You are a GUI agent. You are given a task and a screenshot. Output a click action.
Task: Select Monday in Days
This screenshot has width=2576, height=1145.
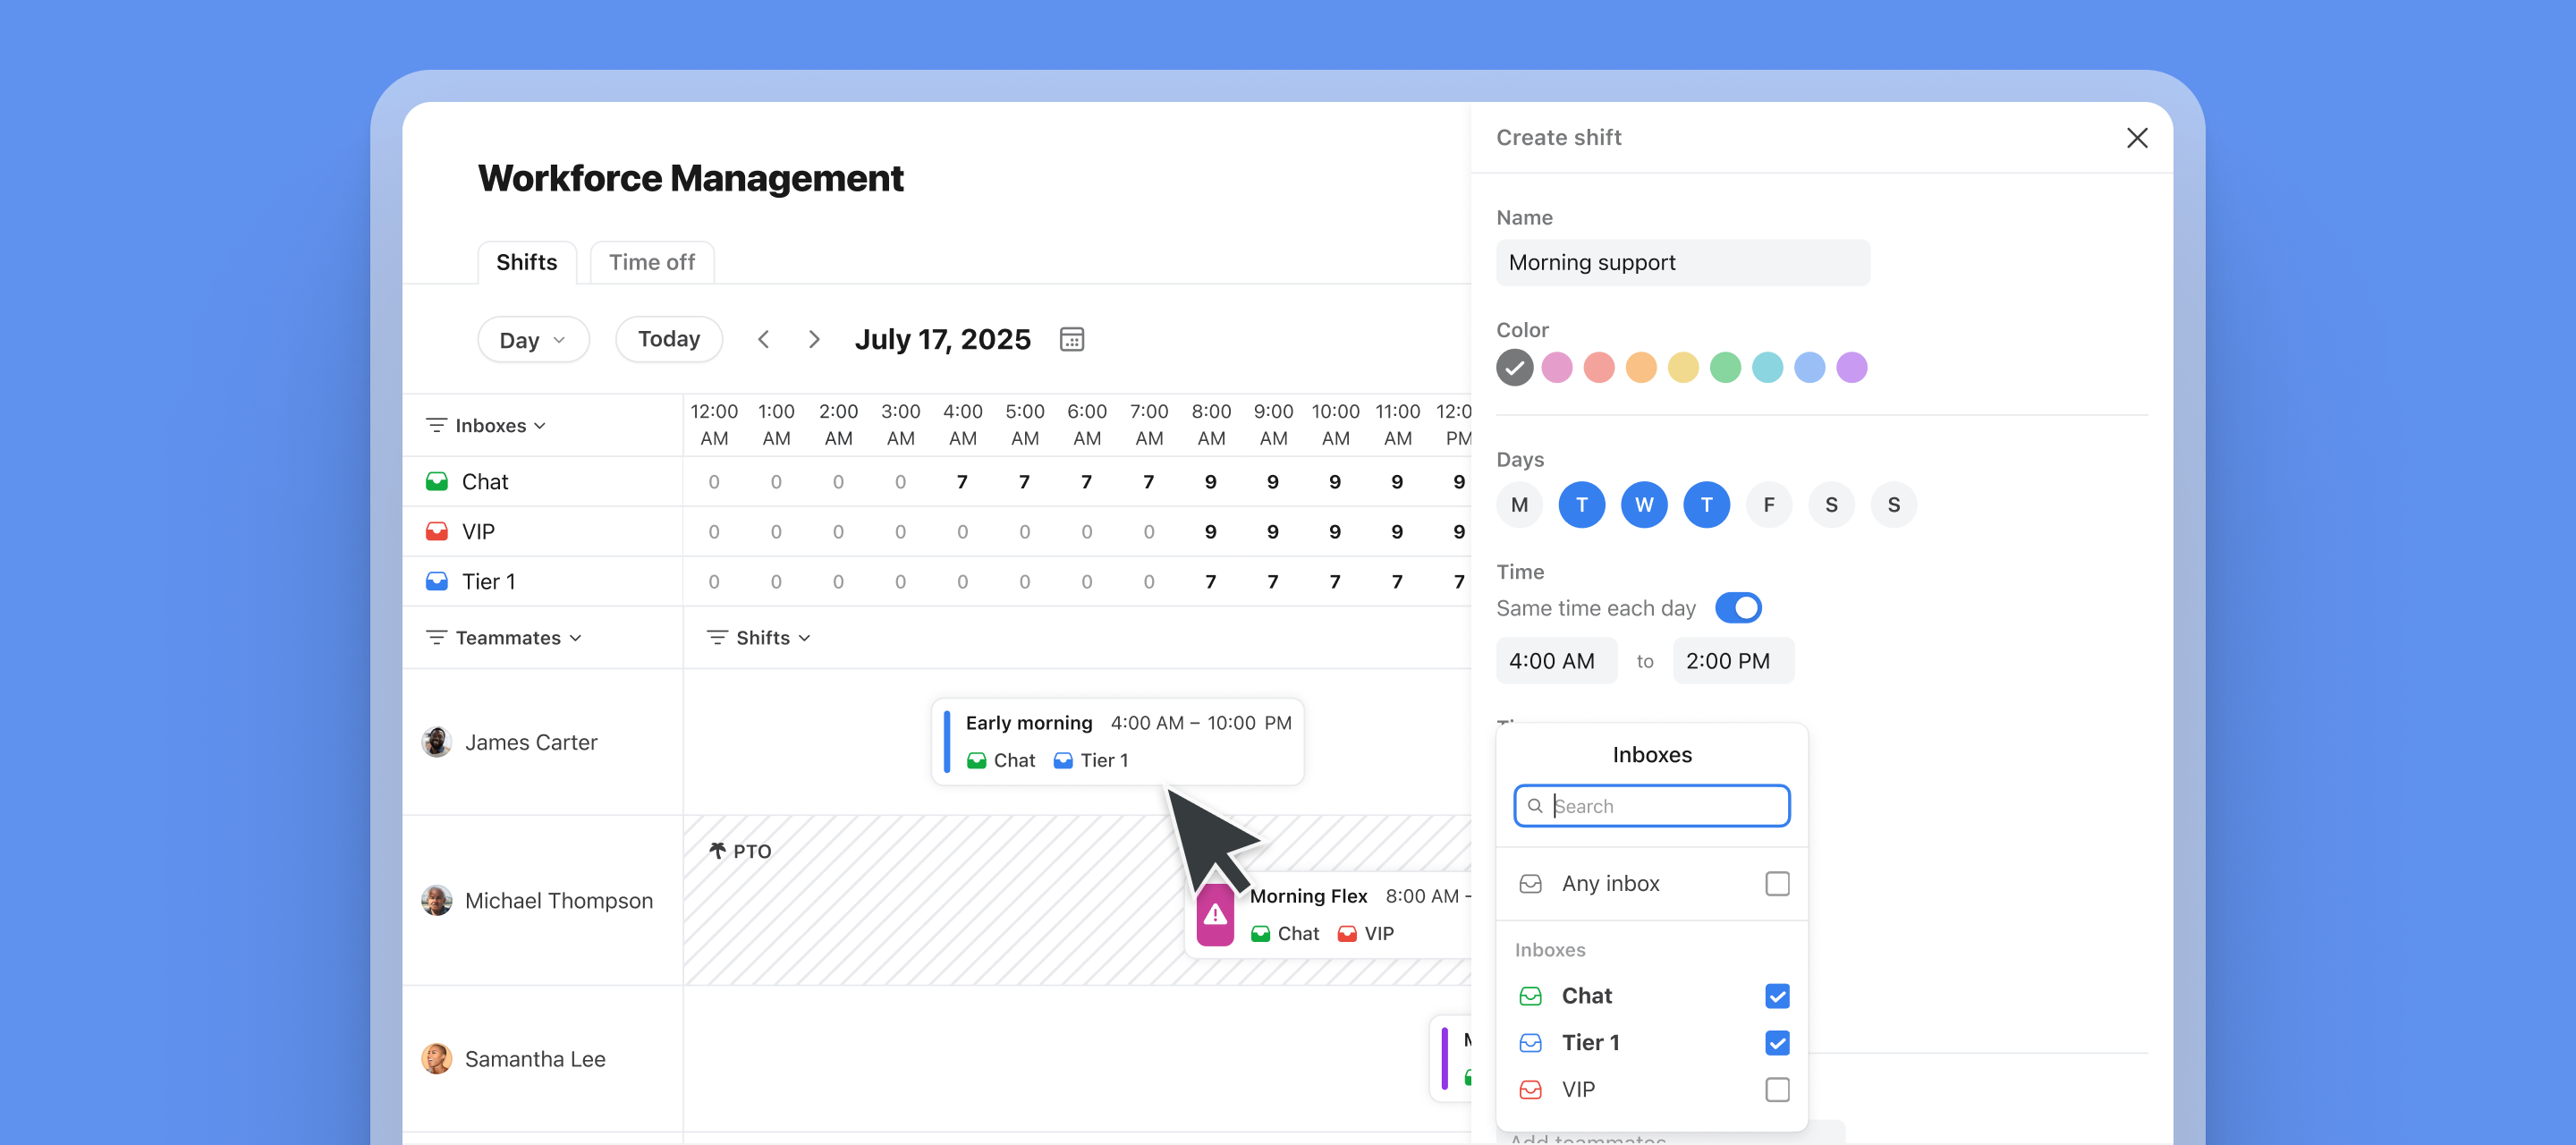pyautogui.click(x=1519, y=505)
